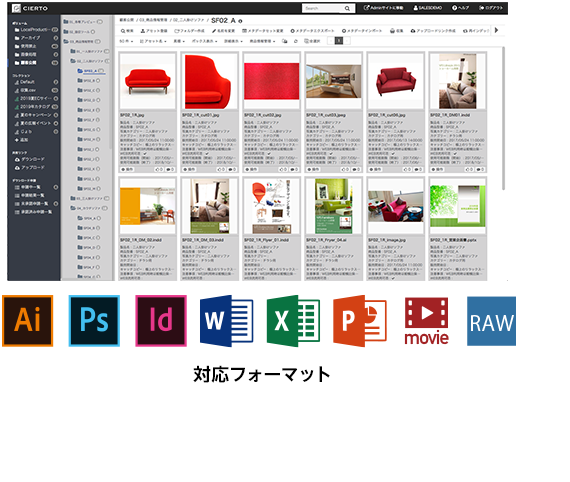The image size is (570, 482).
Task: Click the magnifier icon in the Search box
Action: (347, 8)
